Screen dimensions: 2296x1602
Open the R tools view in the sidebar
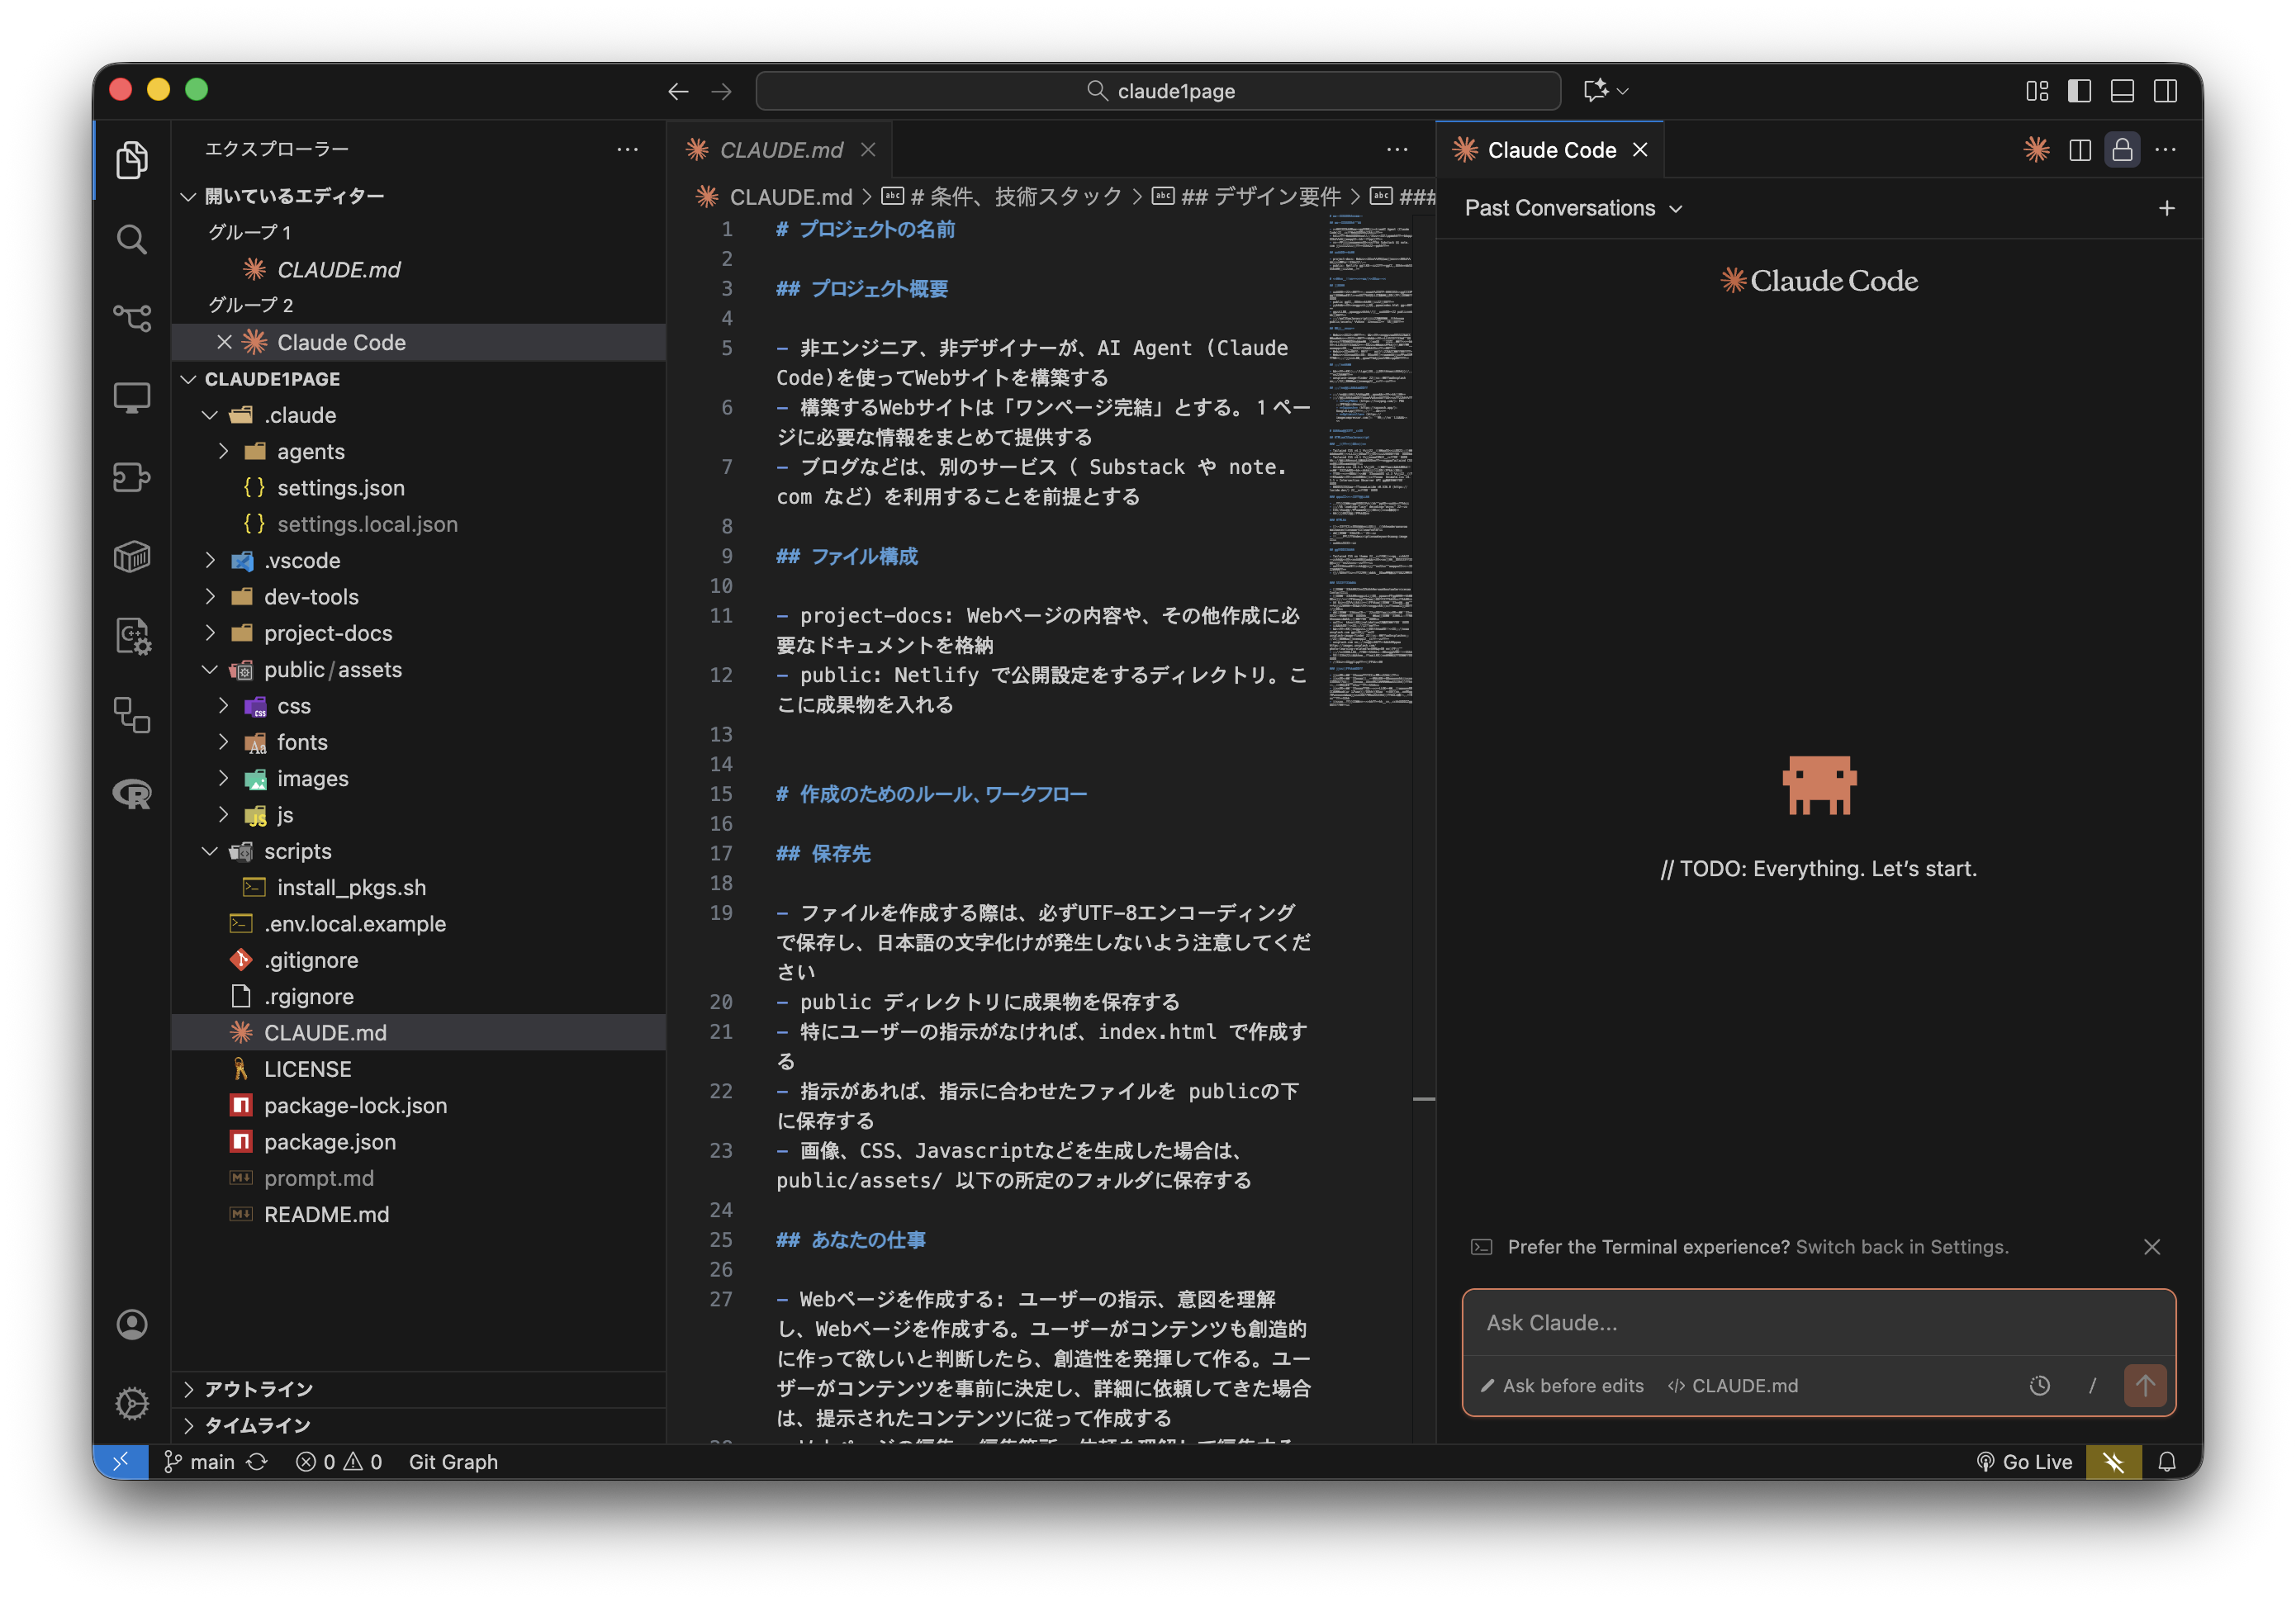[131, 795]
